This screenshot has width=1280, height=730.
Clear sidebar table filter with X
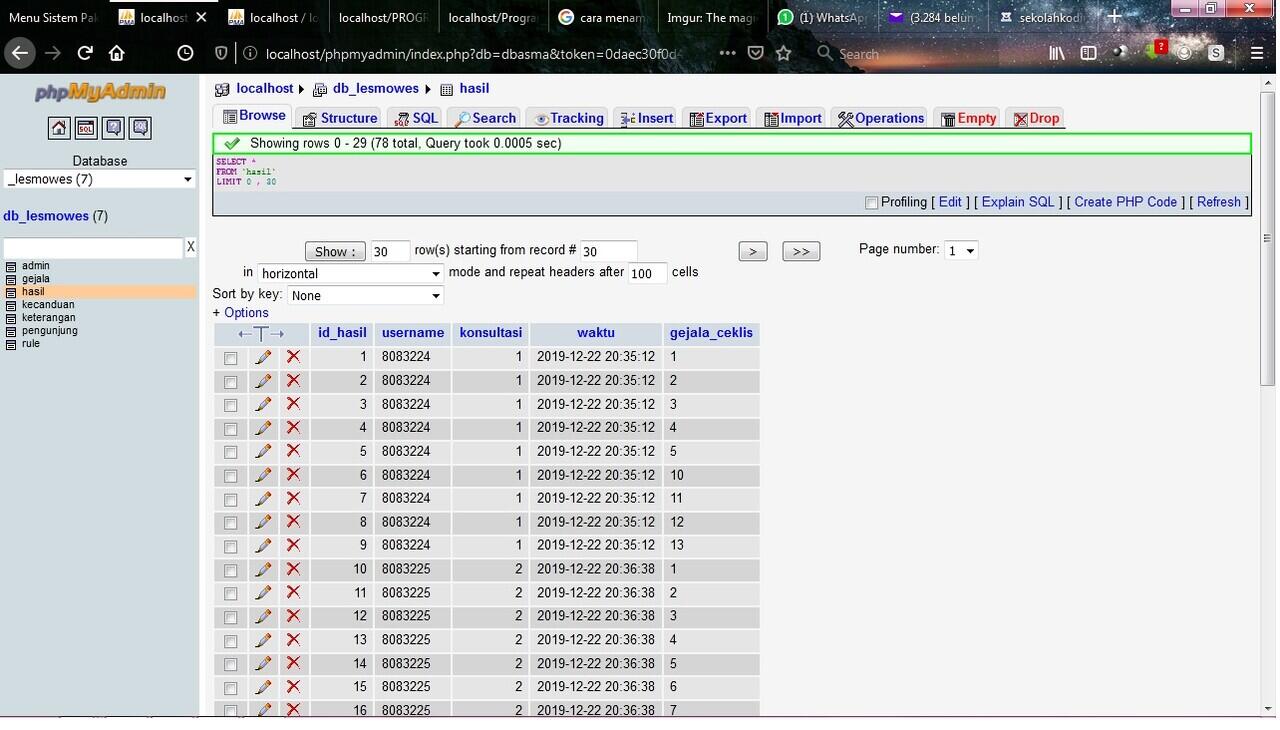point(191,247)
